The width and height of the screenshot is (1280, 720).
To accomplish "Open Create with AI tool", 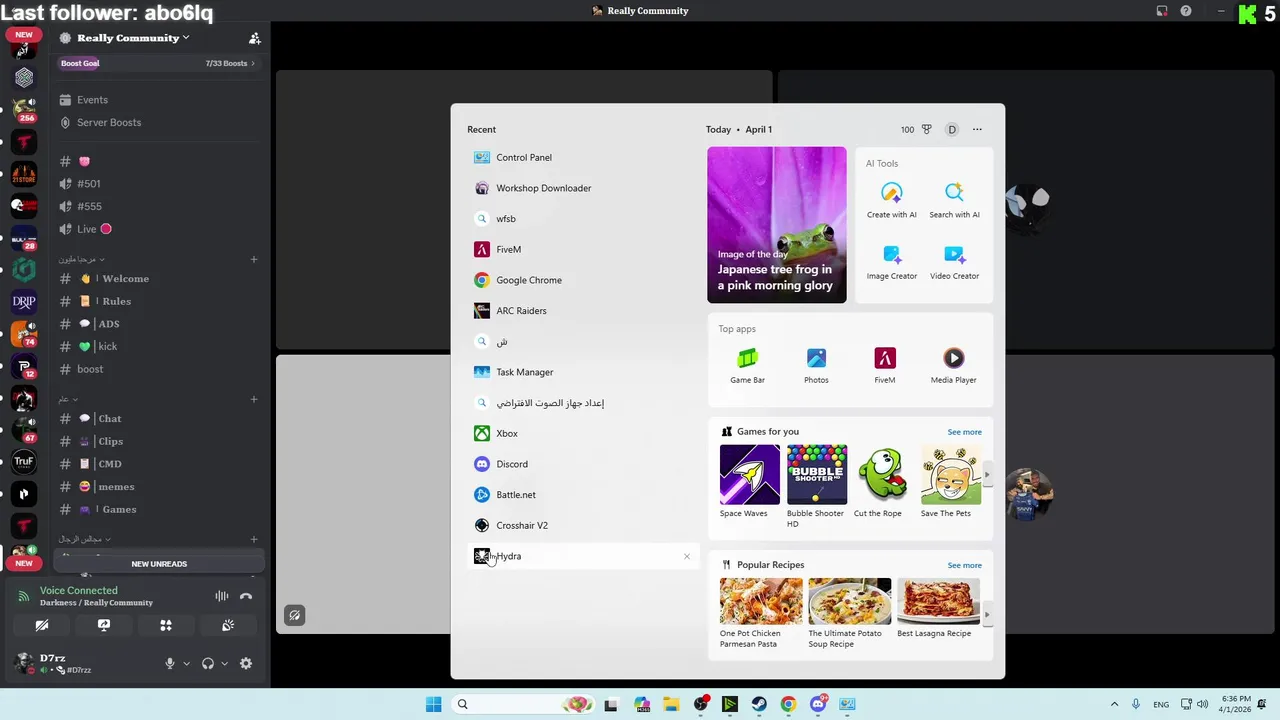I will (892, 201).
